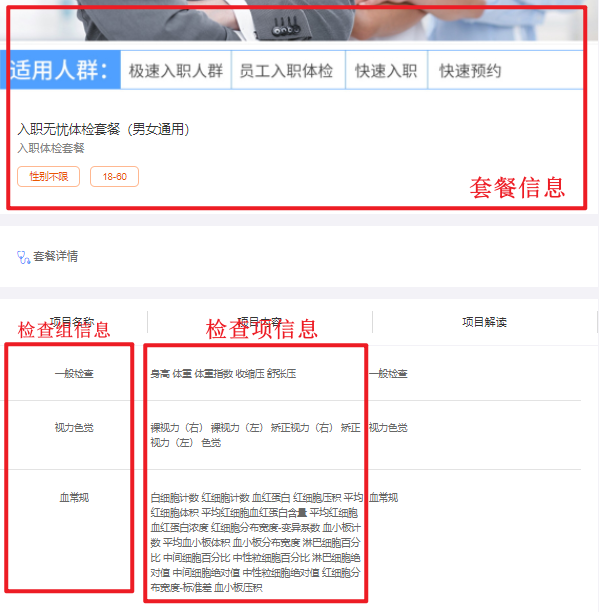The height and width of the screenshot is (612, 599).
Task: Click the 裸视力（右）裸视力（左）item content
Action: [x=255, y=435]
